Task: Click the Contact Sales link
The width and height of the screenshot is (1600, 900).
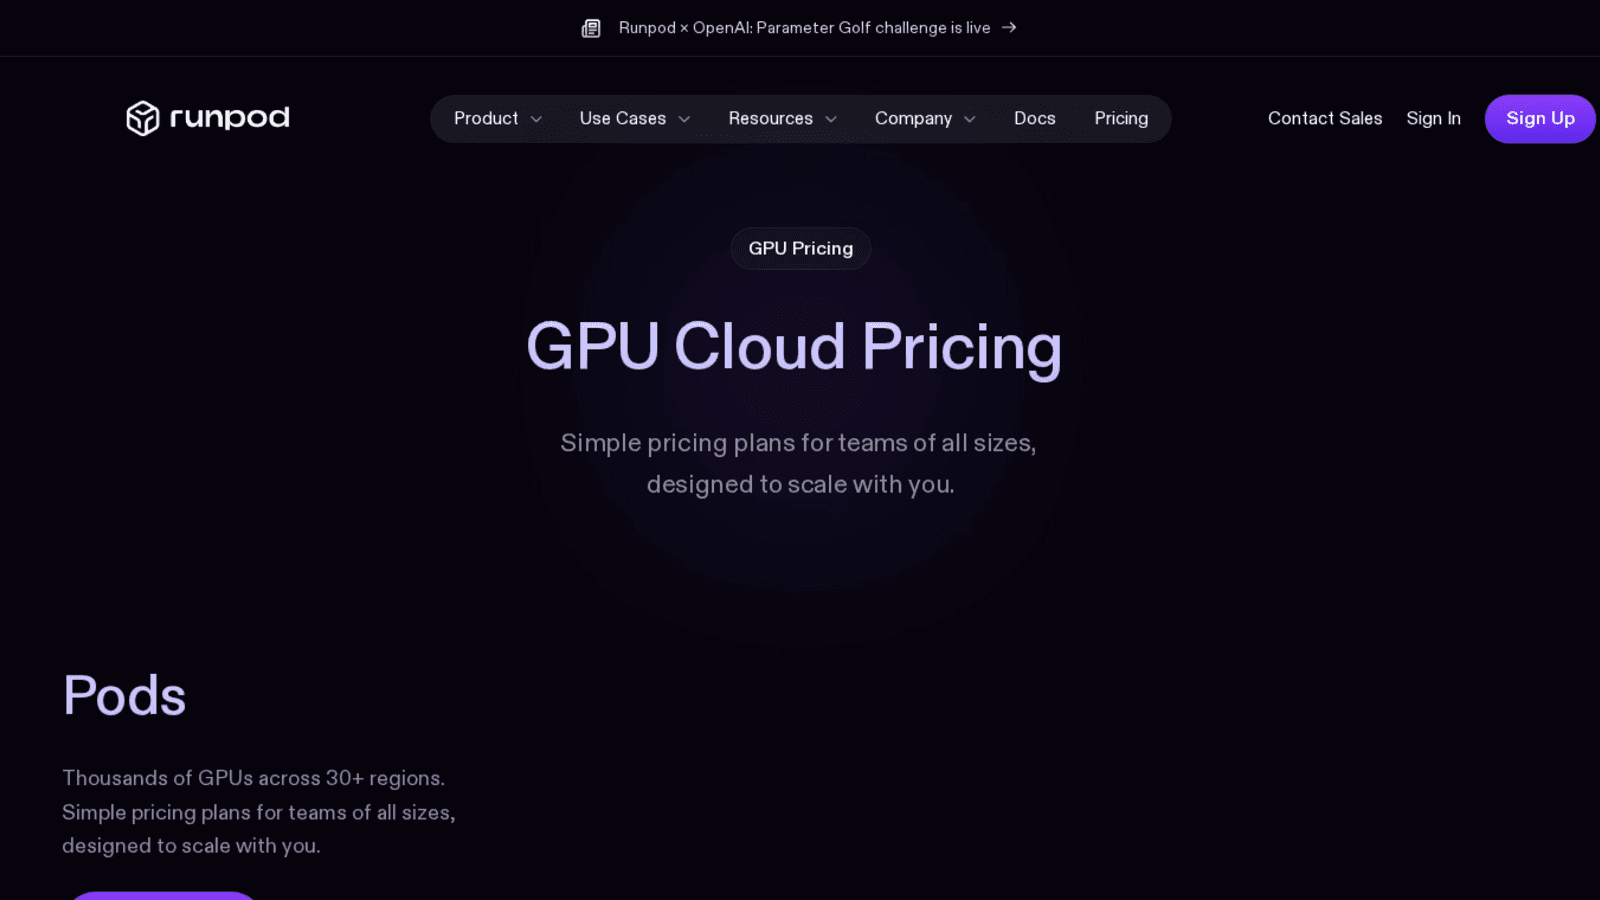Action: (1325, 118)
